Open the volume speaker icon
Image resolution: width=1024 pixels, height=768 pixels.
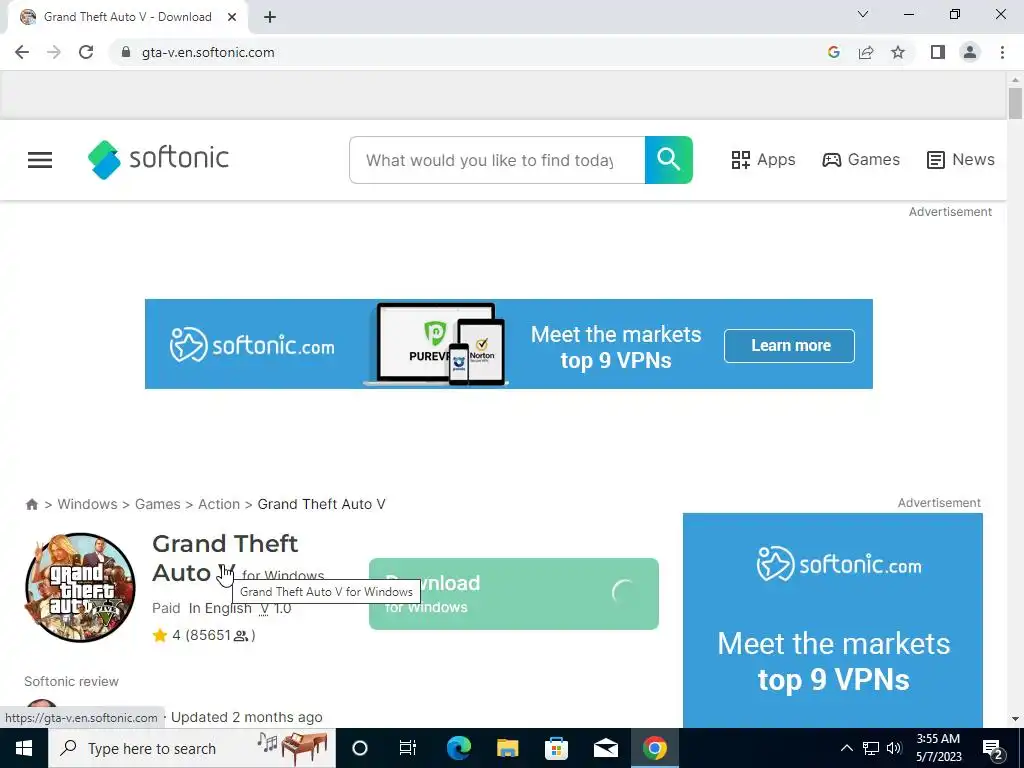pos(894,748)
